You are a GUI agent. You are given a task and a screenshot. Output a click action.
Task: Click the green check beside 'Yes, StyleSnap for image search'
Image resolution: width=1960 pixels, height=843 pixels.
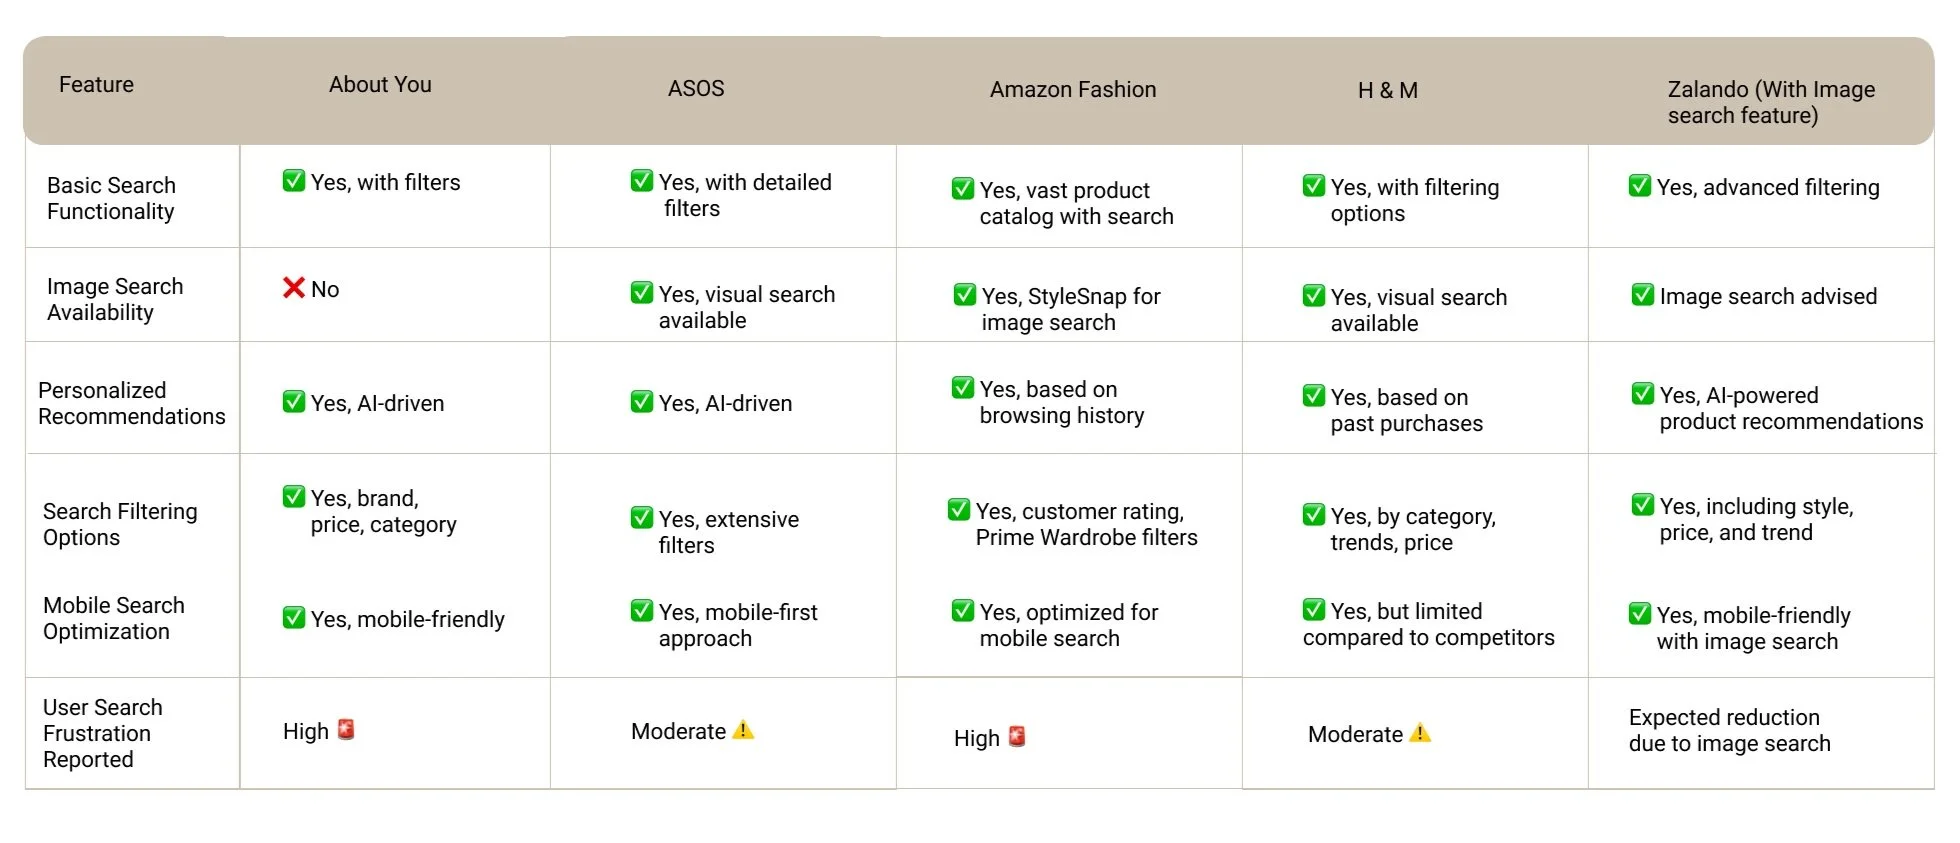point(965,294)
